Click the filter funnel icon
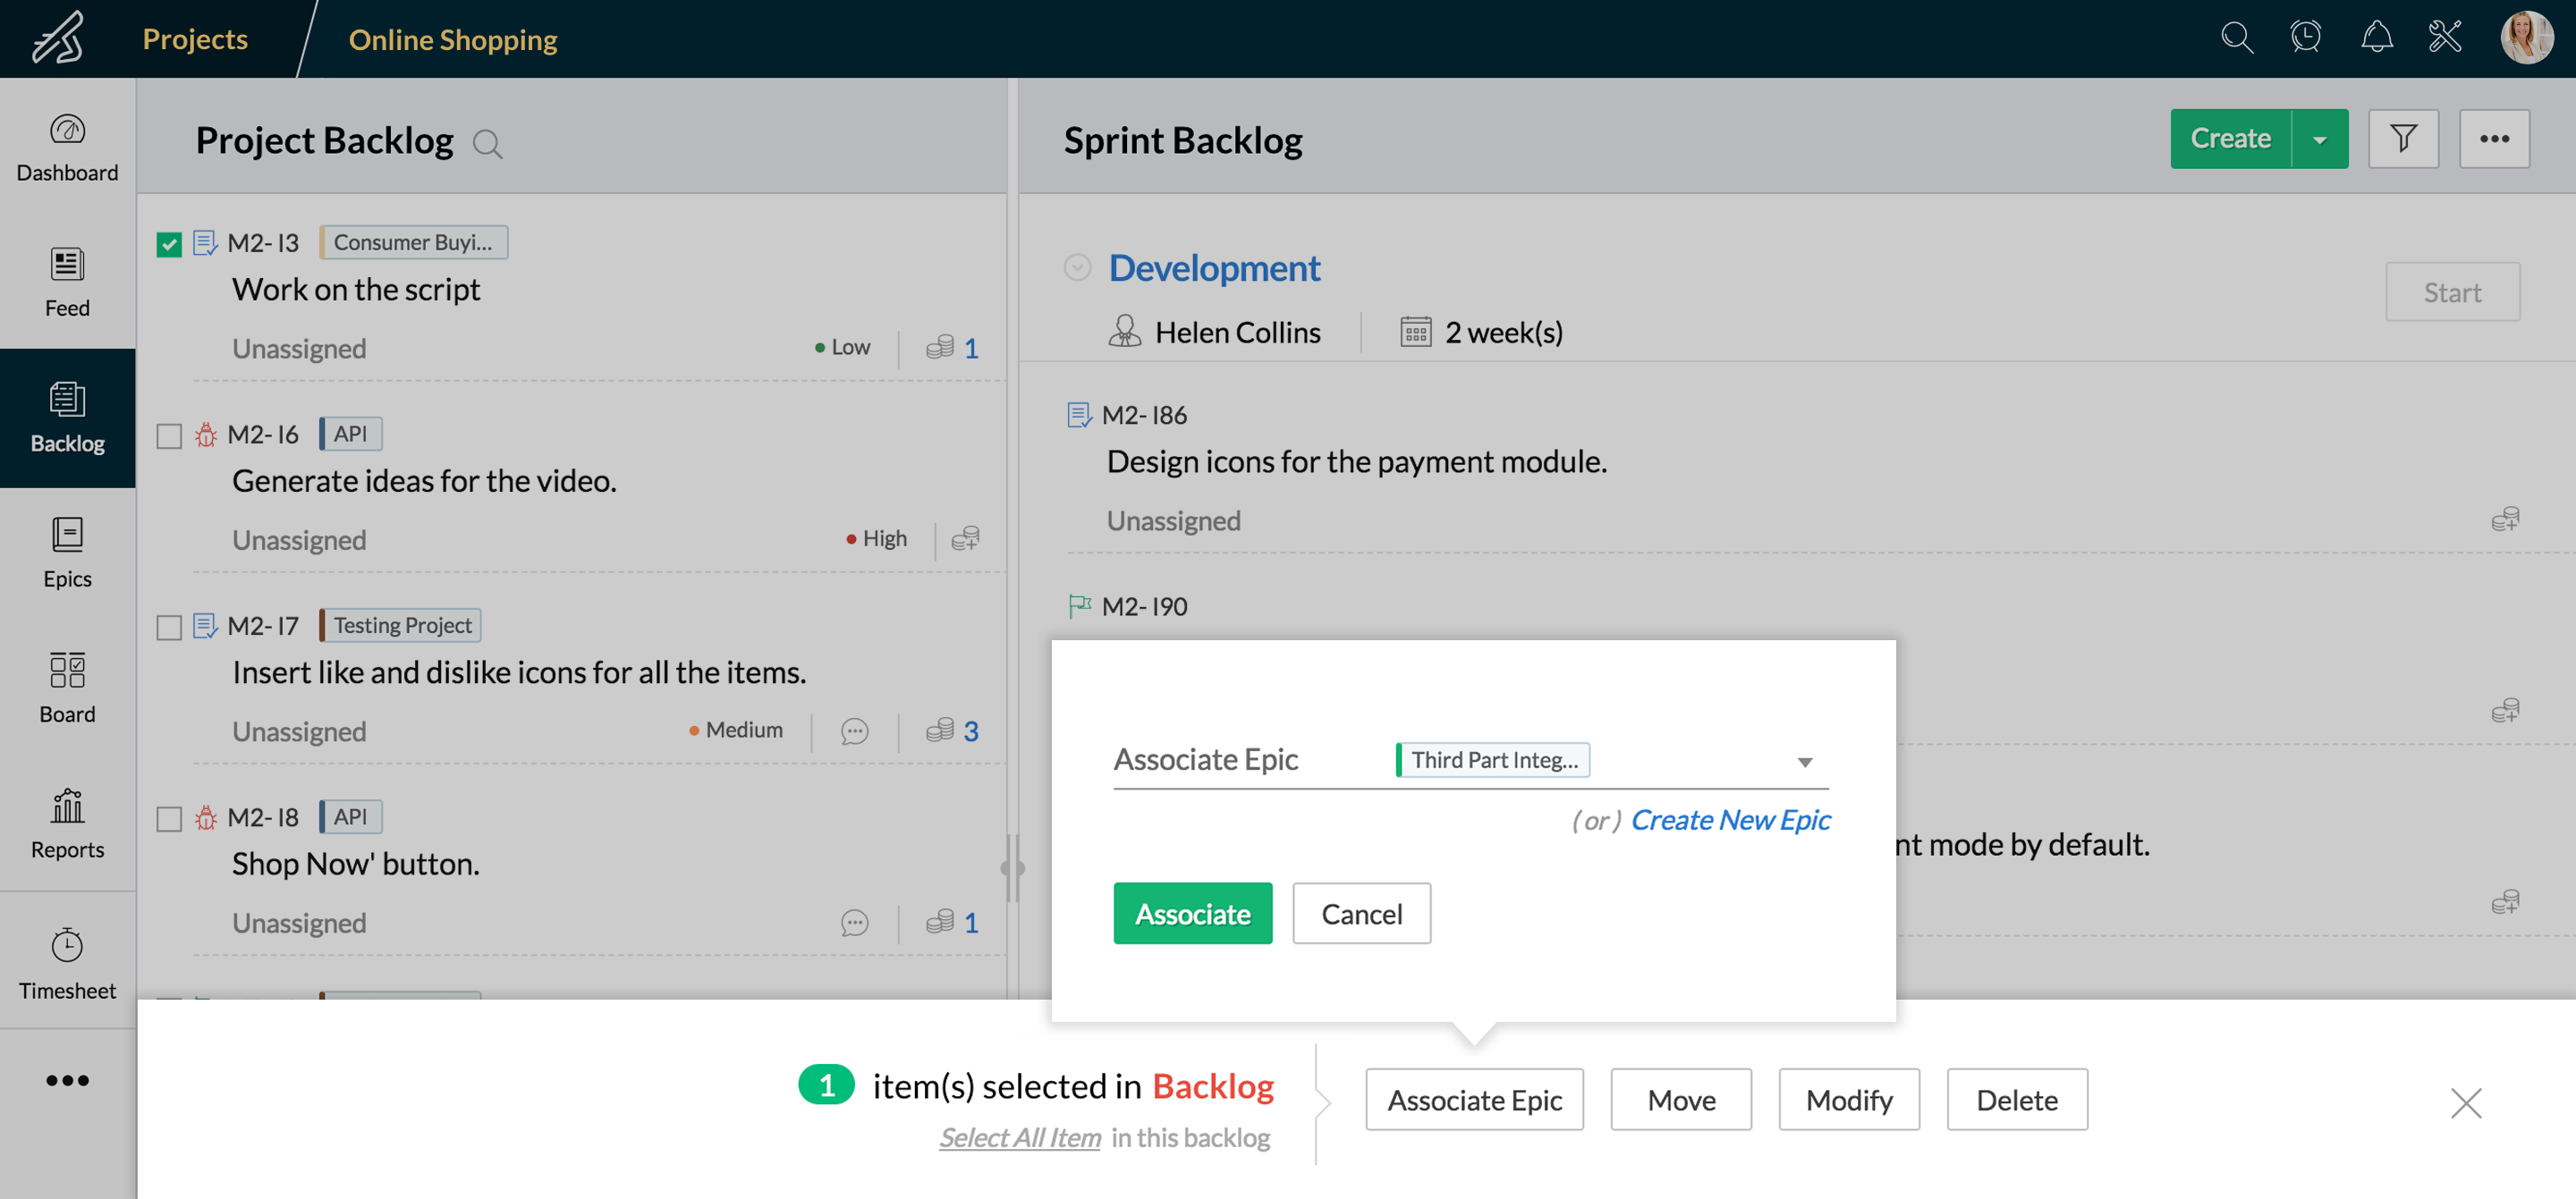 pyautogui.click(x=2403, y=139)
